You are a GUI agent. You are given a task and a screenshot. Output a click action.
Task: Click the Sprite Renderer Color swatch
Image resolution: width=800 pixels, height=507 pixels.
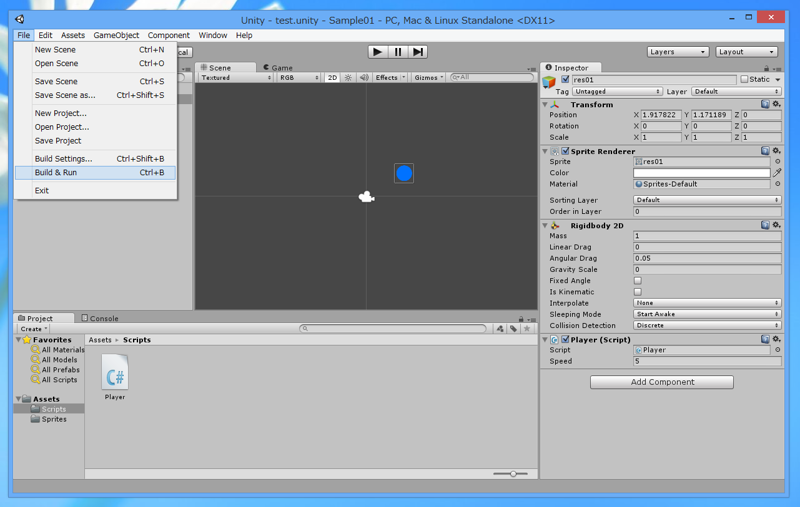(702, 173)
